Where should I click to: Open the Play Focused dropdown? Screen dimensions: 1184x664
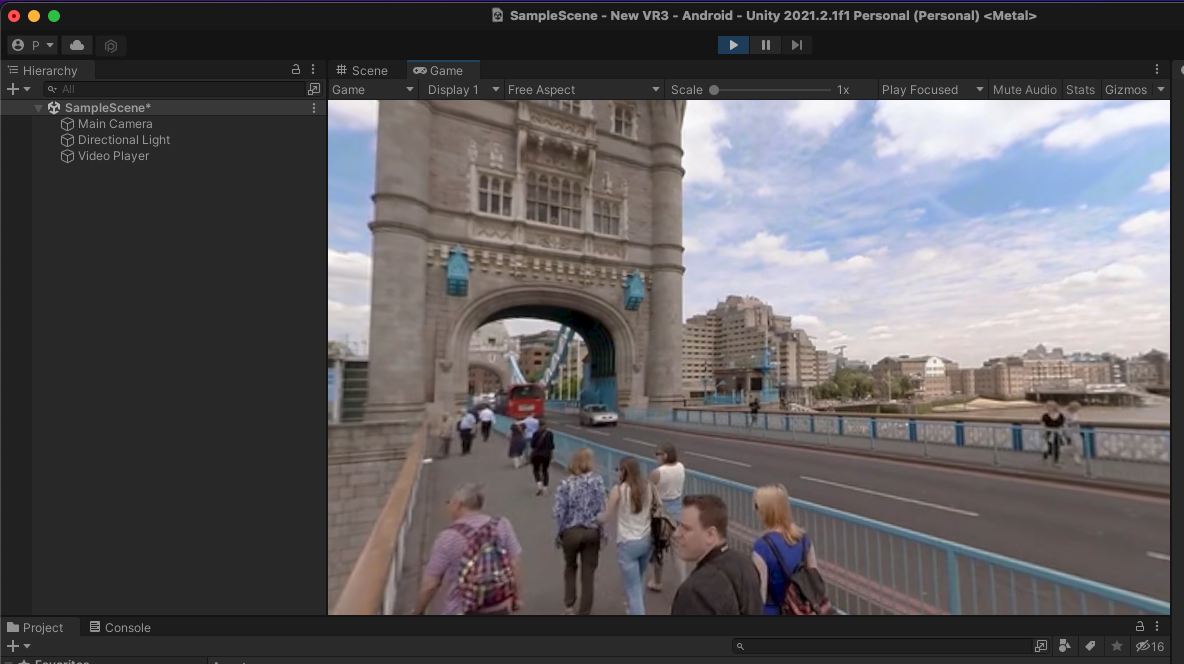point(932,89)
